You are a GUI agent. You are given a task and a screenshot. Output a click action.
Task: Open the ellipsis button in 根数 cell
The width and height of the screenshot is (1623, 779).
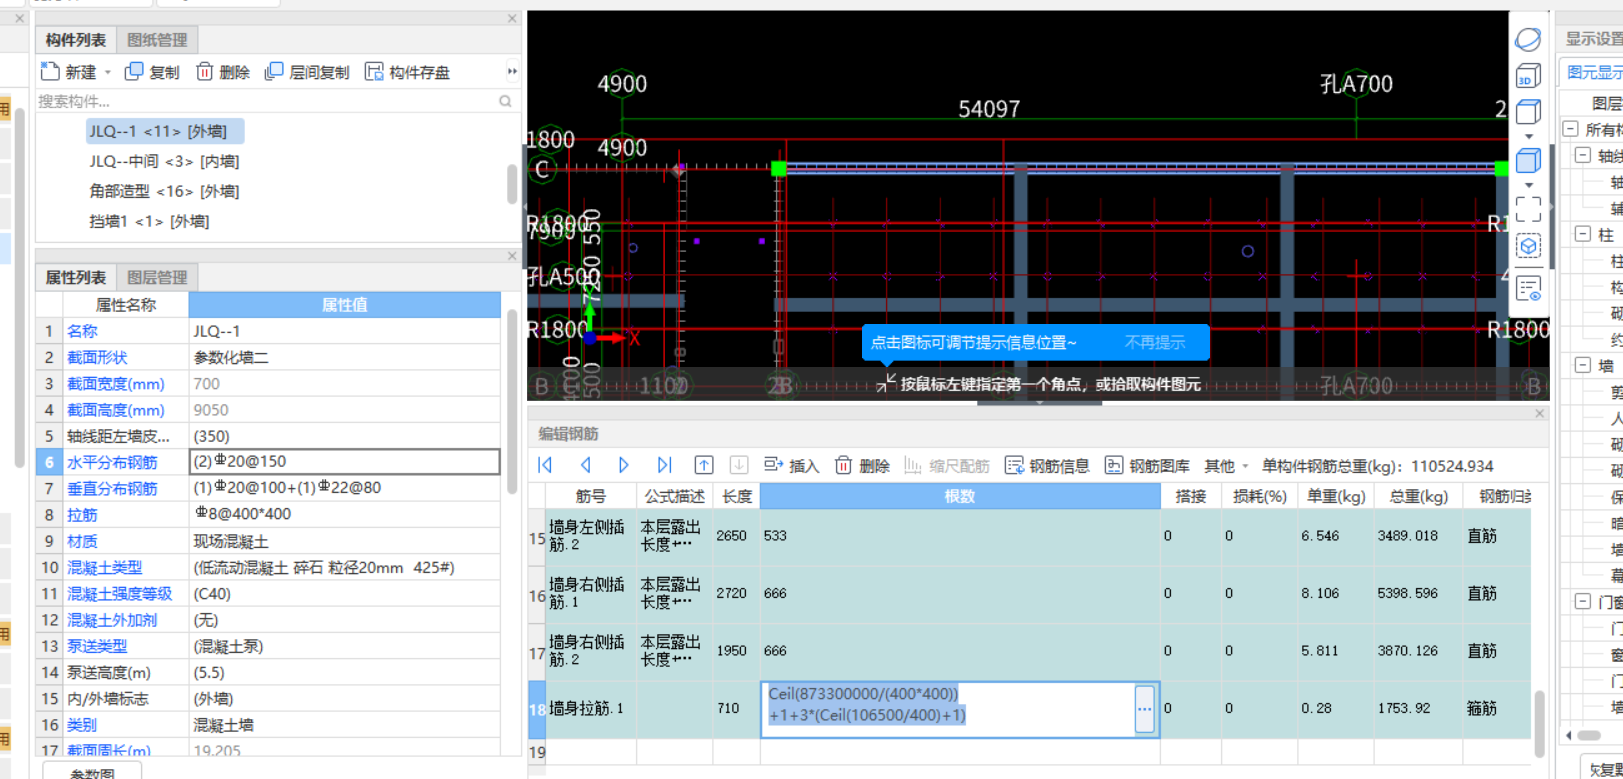(x=1145, y=709)
